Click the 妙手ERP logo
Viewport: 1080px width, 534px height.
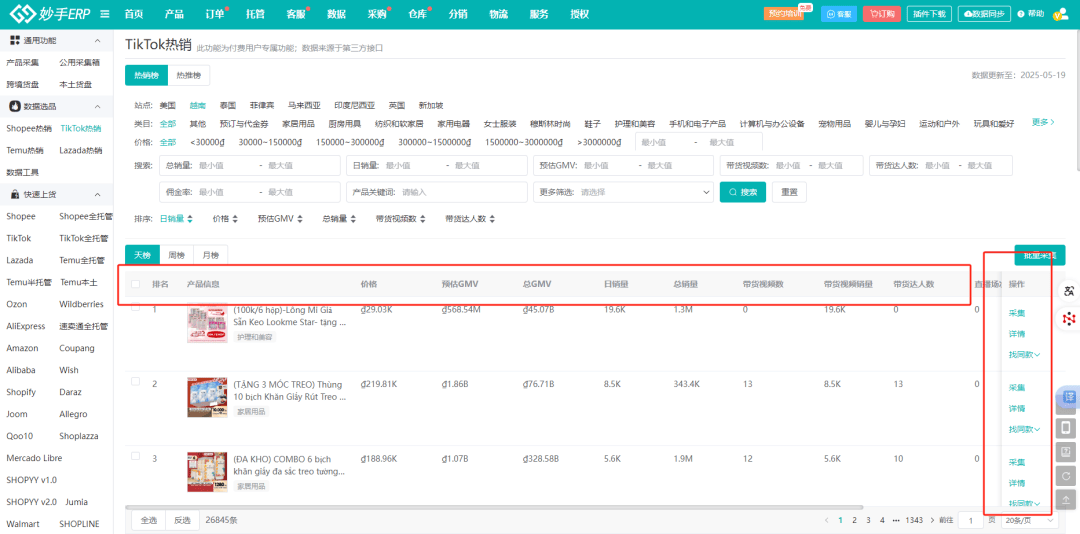pos(50,14)
